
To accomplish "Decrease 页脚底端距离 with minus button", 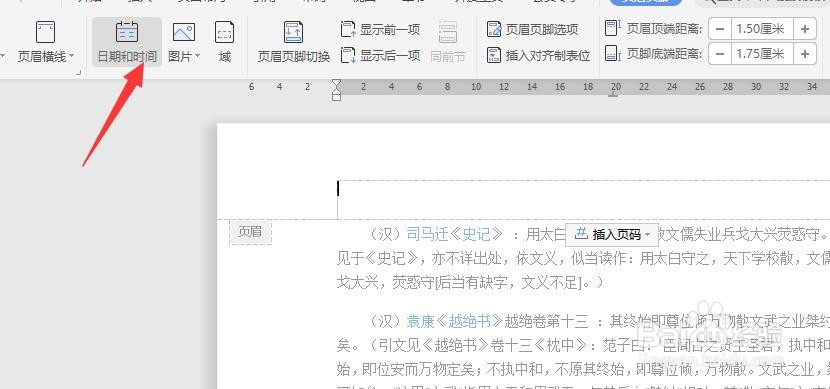I will pos(719,53).
